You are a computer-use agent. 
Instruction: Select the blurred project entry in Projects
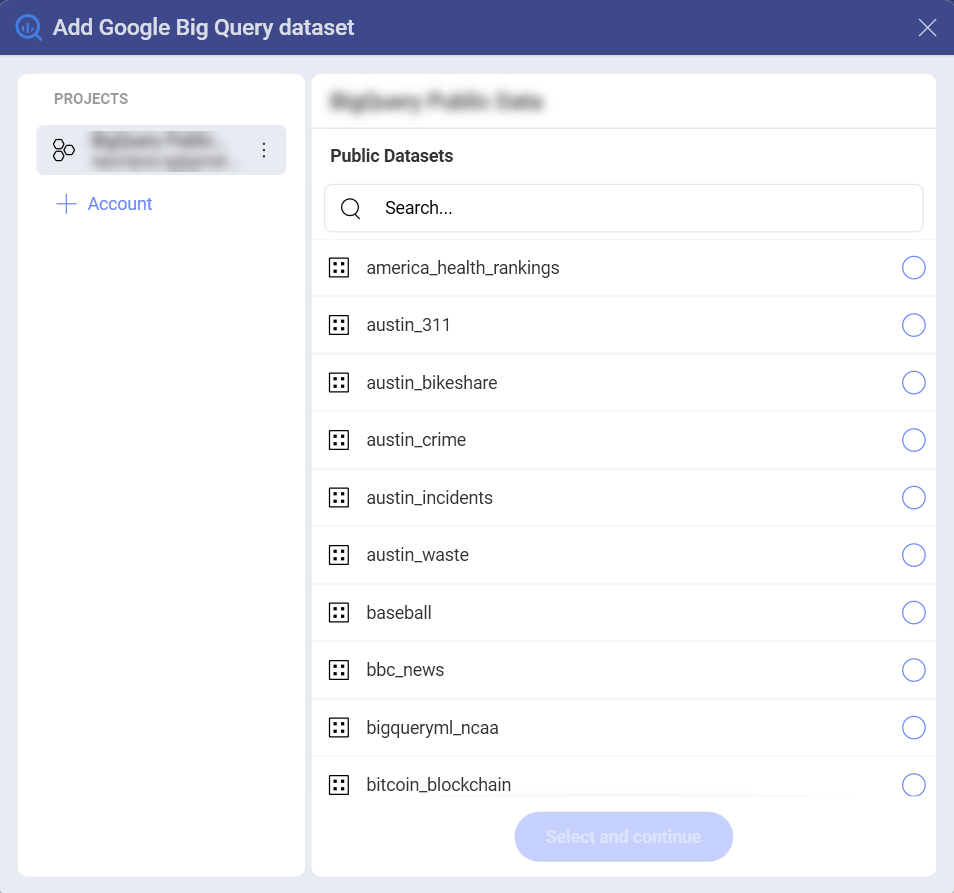point(161,150)
